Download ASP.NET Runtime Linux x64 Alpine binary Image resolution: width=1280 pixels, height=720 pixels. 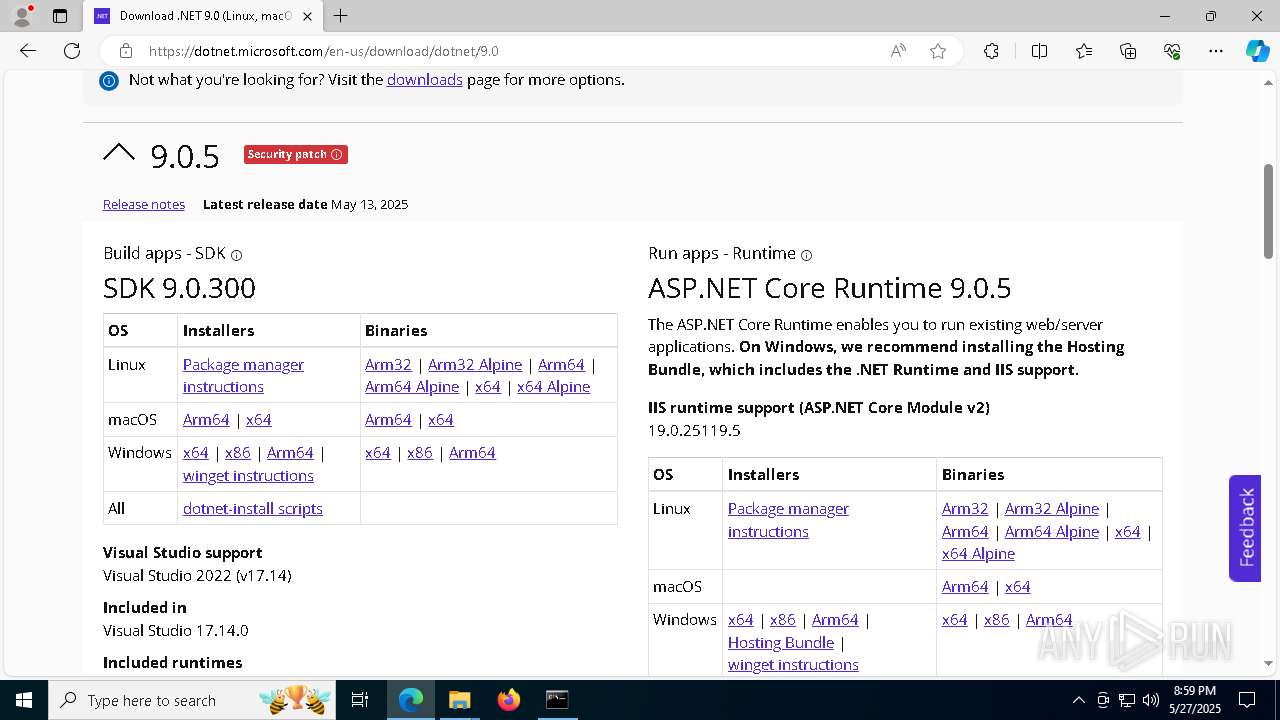point(978,554)
